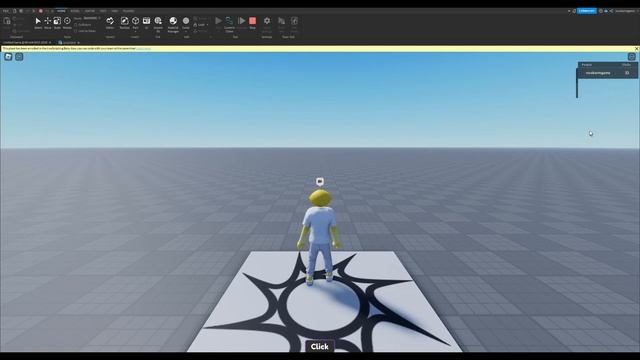Open the Color picker tool
The width and height of the screenshot is (640, 360).
coord(186,21)
